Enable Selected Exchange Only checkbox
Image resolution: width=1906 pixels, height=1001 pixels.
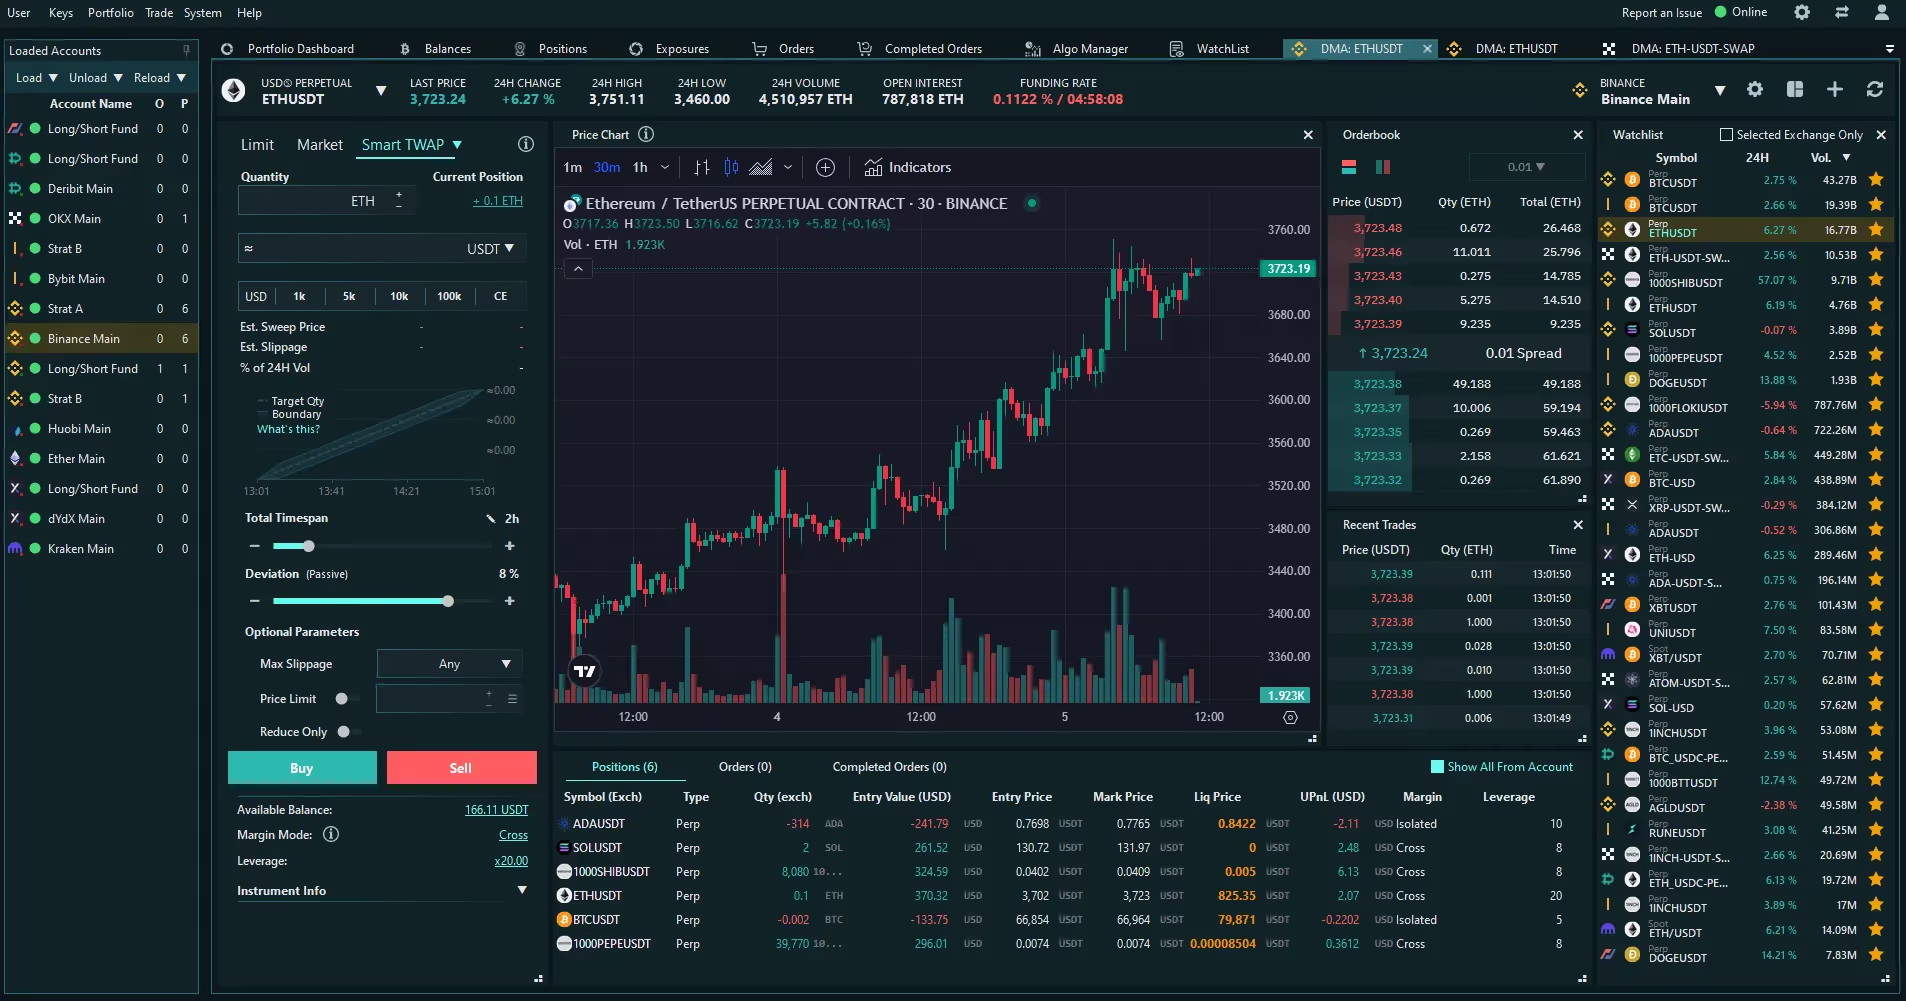(x=1726, y=134)
